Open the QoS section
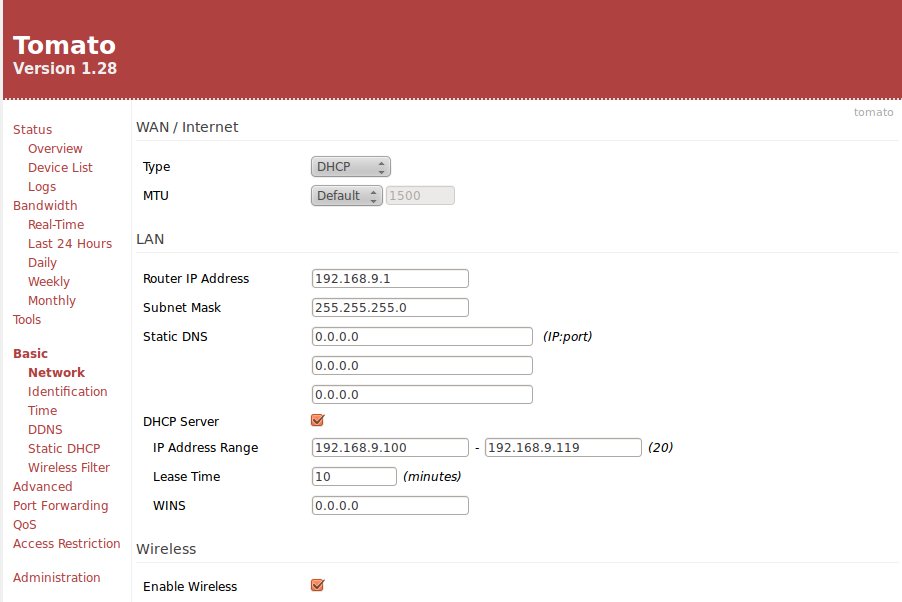The height and width of the screenshot is (602, 902). pyautogui.click(x=25, y=524)
